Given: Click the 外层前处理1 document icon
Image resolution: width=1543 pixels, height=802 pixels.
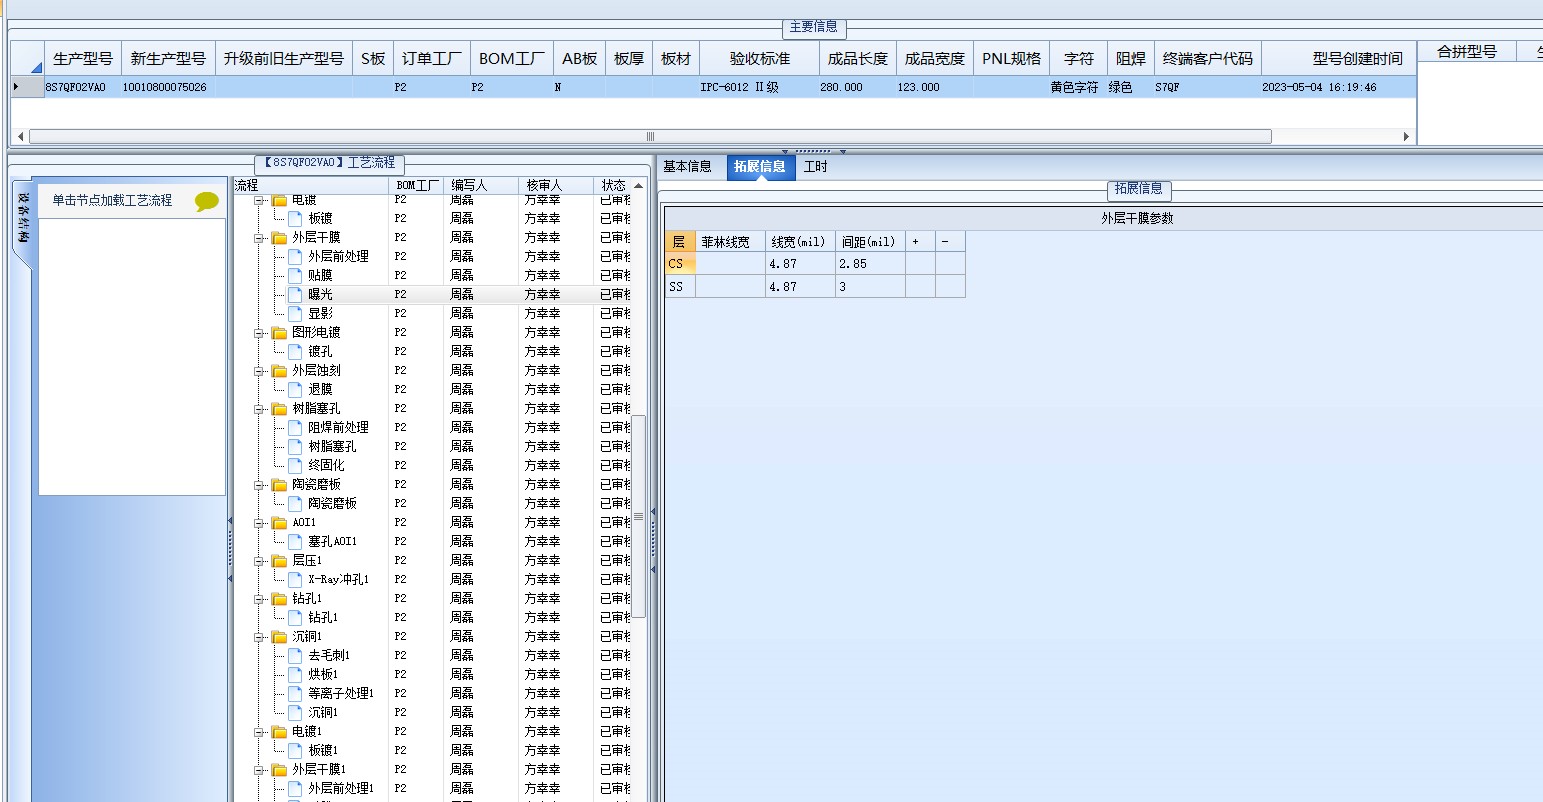Looking at the screenshot, I should [295, 788].
